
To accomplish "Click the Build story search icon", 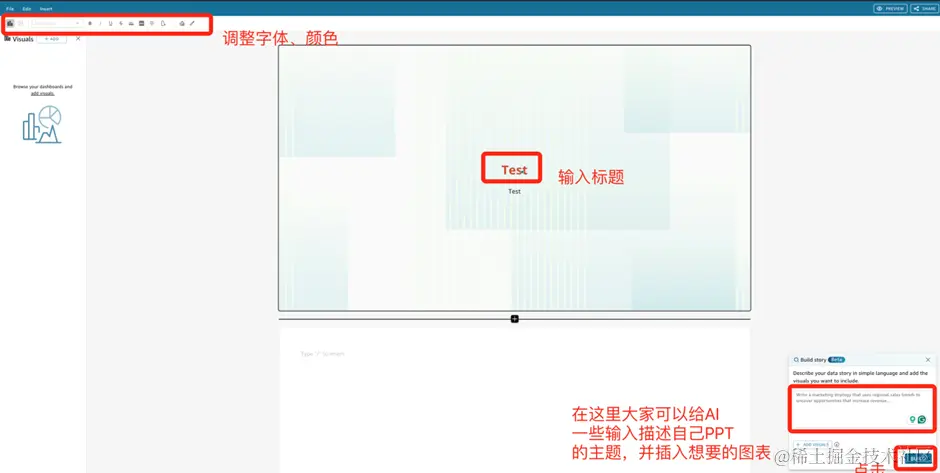I will pyautogui.click(x=796, y=360).
